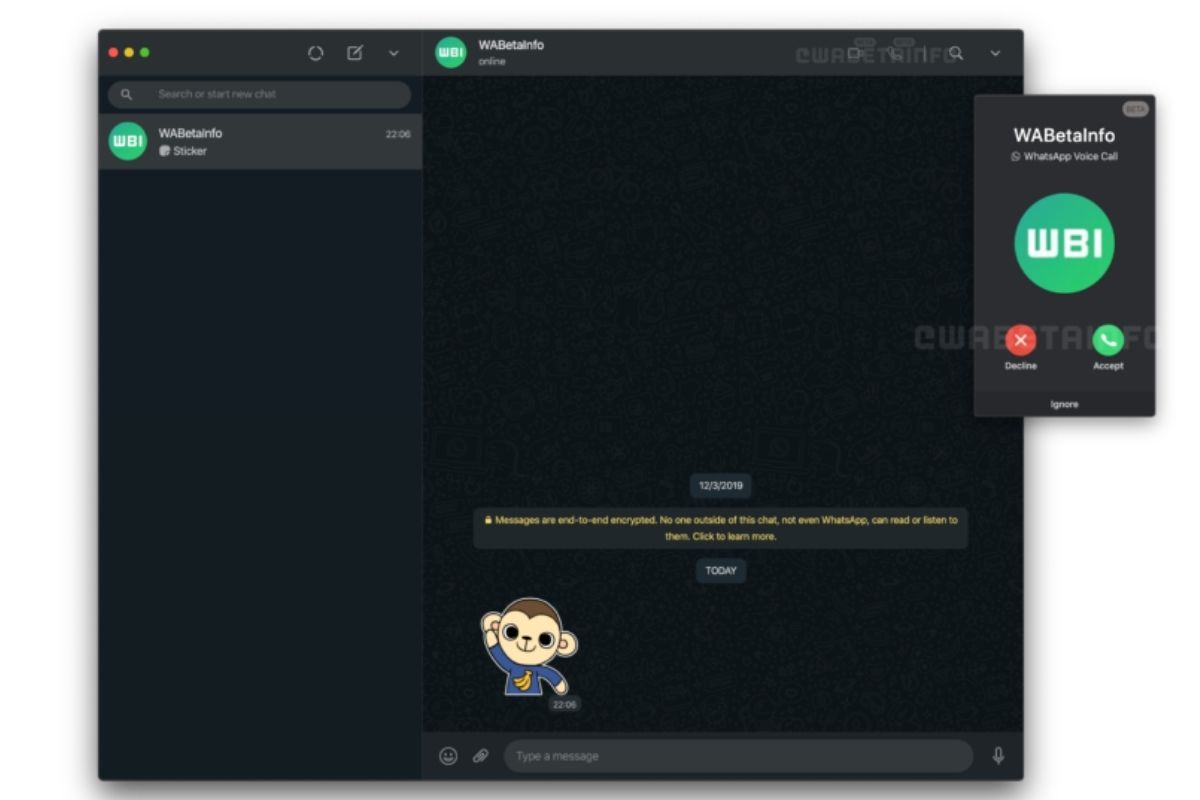Screen dimensions: 1200x800
Task: Click the 22:06 timestamp under the sticker
Action: [x=564, y=705]
